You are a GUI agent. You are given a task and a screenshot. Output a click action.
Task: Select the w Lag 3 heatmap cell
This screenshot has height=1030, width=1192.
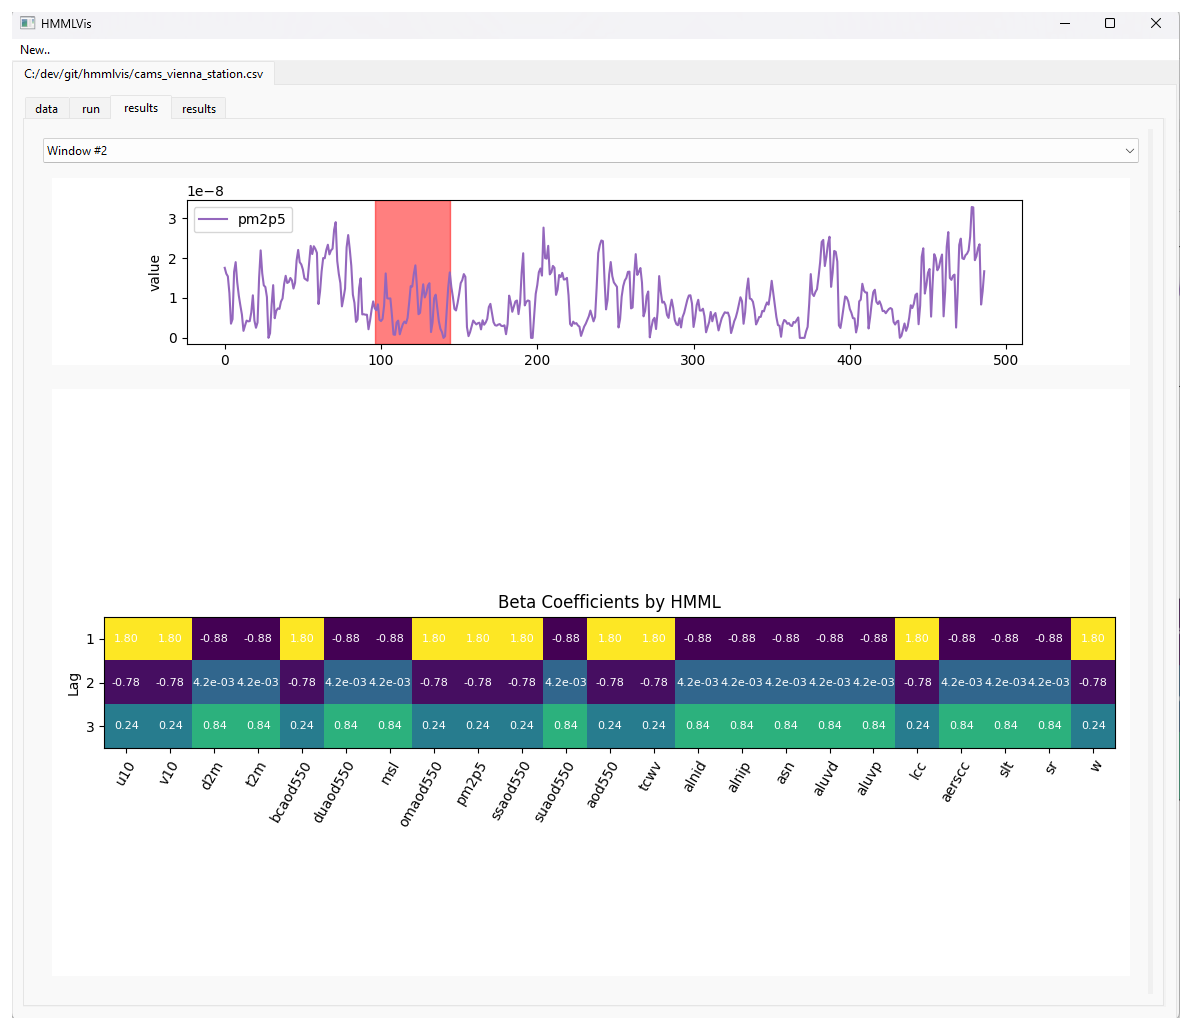point(1093,725)
